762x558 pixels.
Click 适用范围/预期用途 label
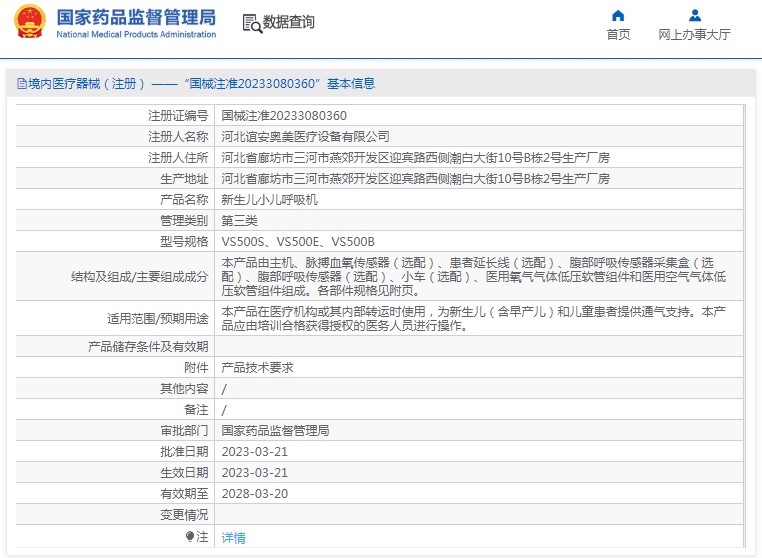click(157, 318)
